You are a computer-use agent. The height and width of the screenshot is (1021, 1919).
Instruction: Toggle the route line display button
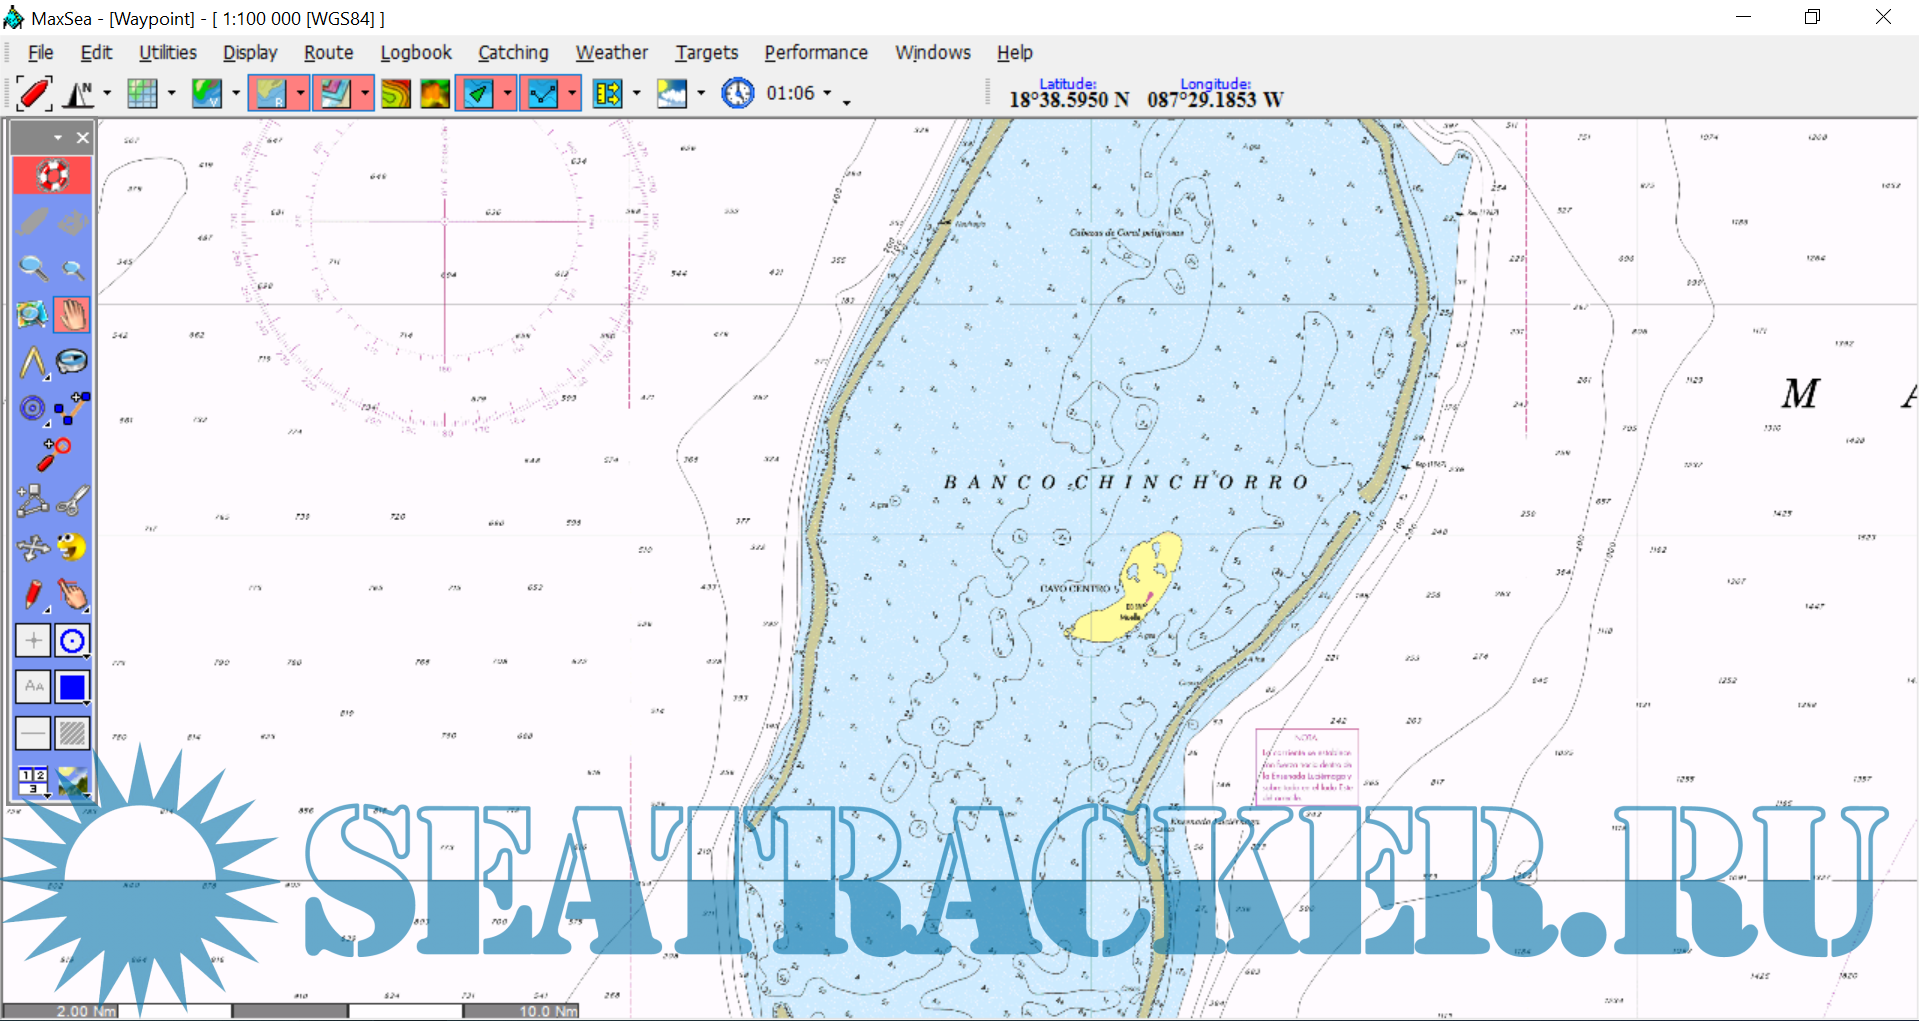tap(543, 94)
